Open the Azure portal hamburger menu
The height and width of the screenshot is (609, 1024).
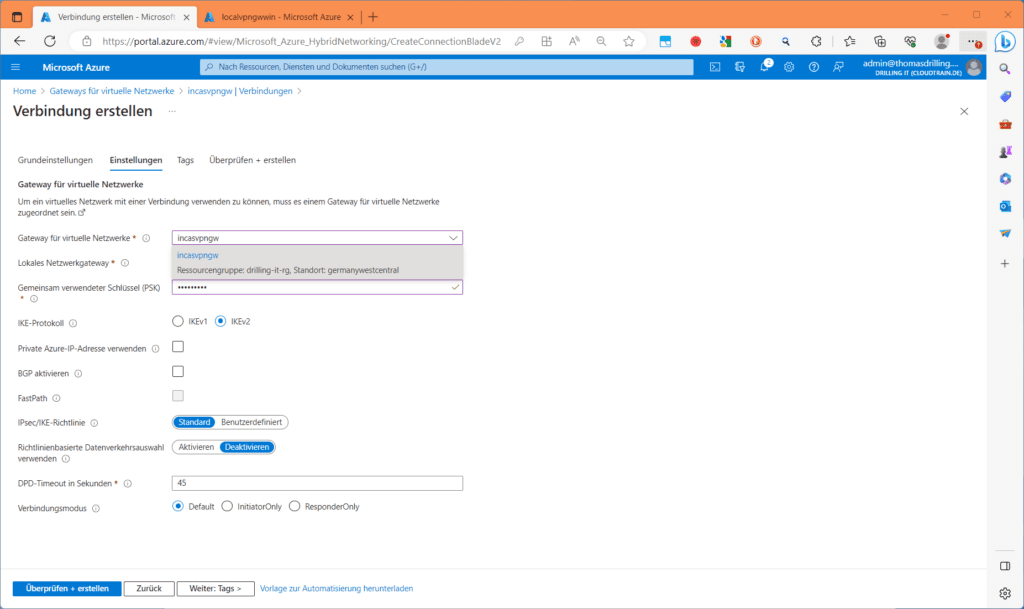pyautogui.click(x=16, y=67)
